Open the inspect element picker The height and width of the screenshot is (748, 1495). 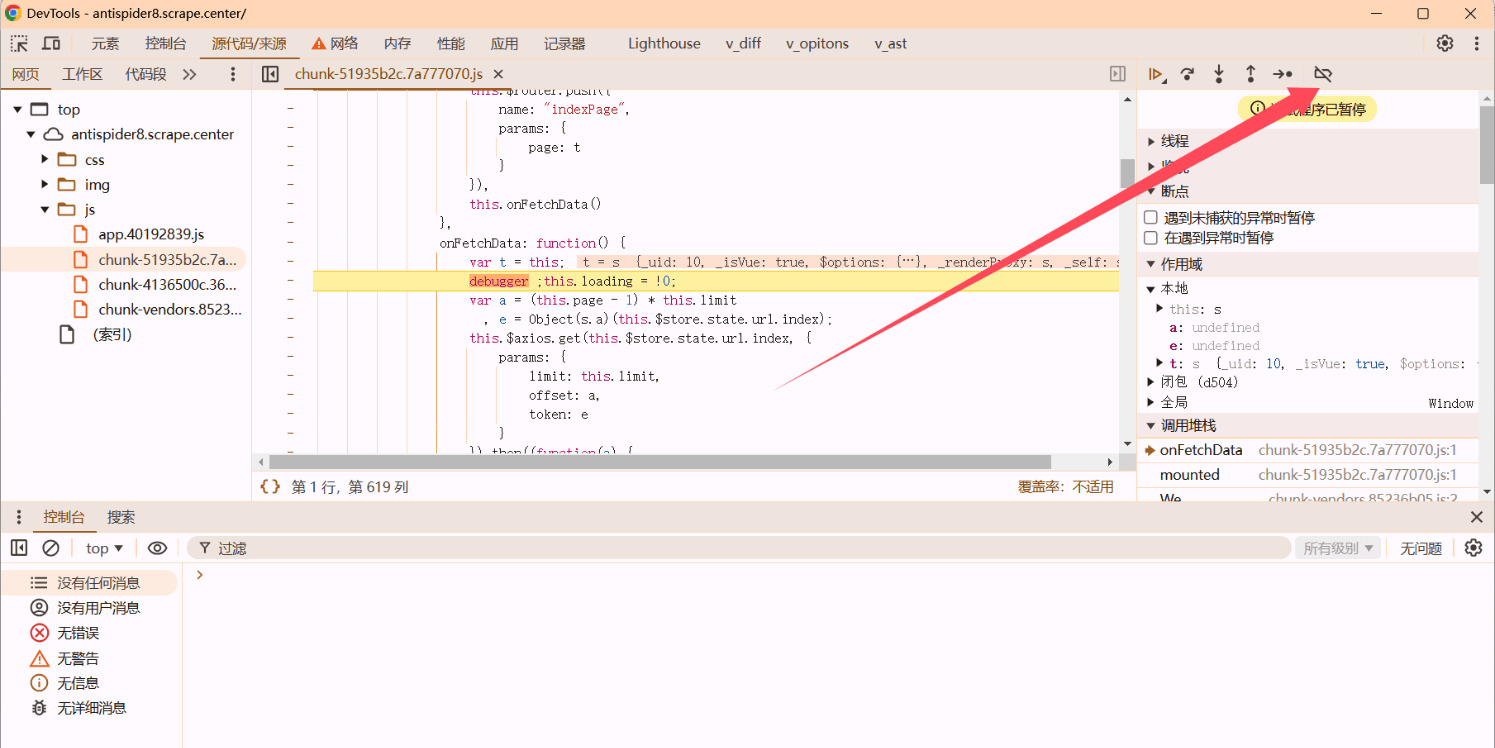pyautogui.click(x=19, y=43)
